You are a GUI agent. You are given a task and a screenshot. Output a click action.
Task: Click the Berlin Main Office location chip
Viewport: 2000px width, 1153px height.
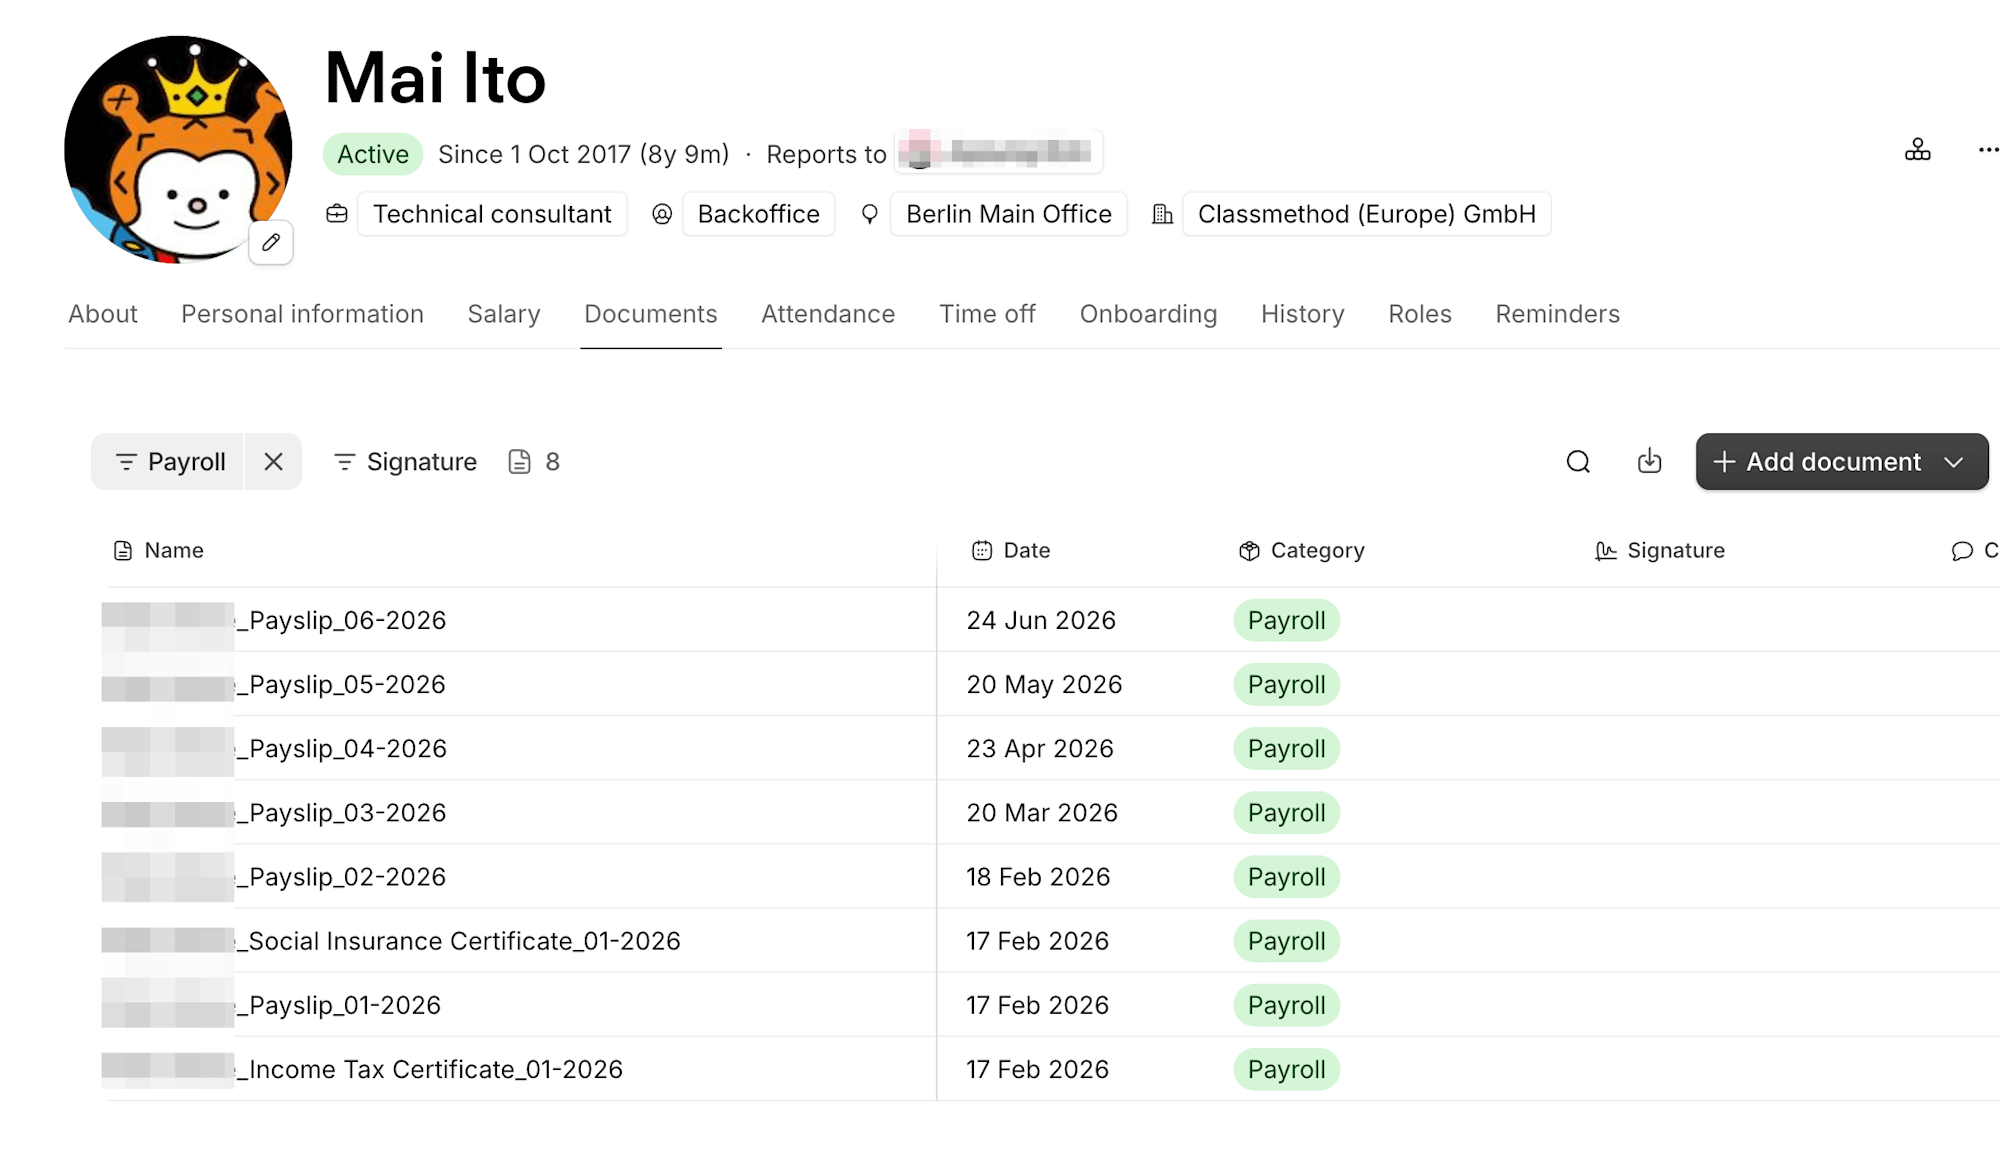tap(1008, 214)
